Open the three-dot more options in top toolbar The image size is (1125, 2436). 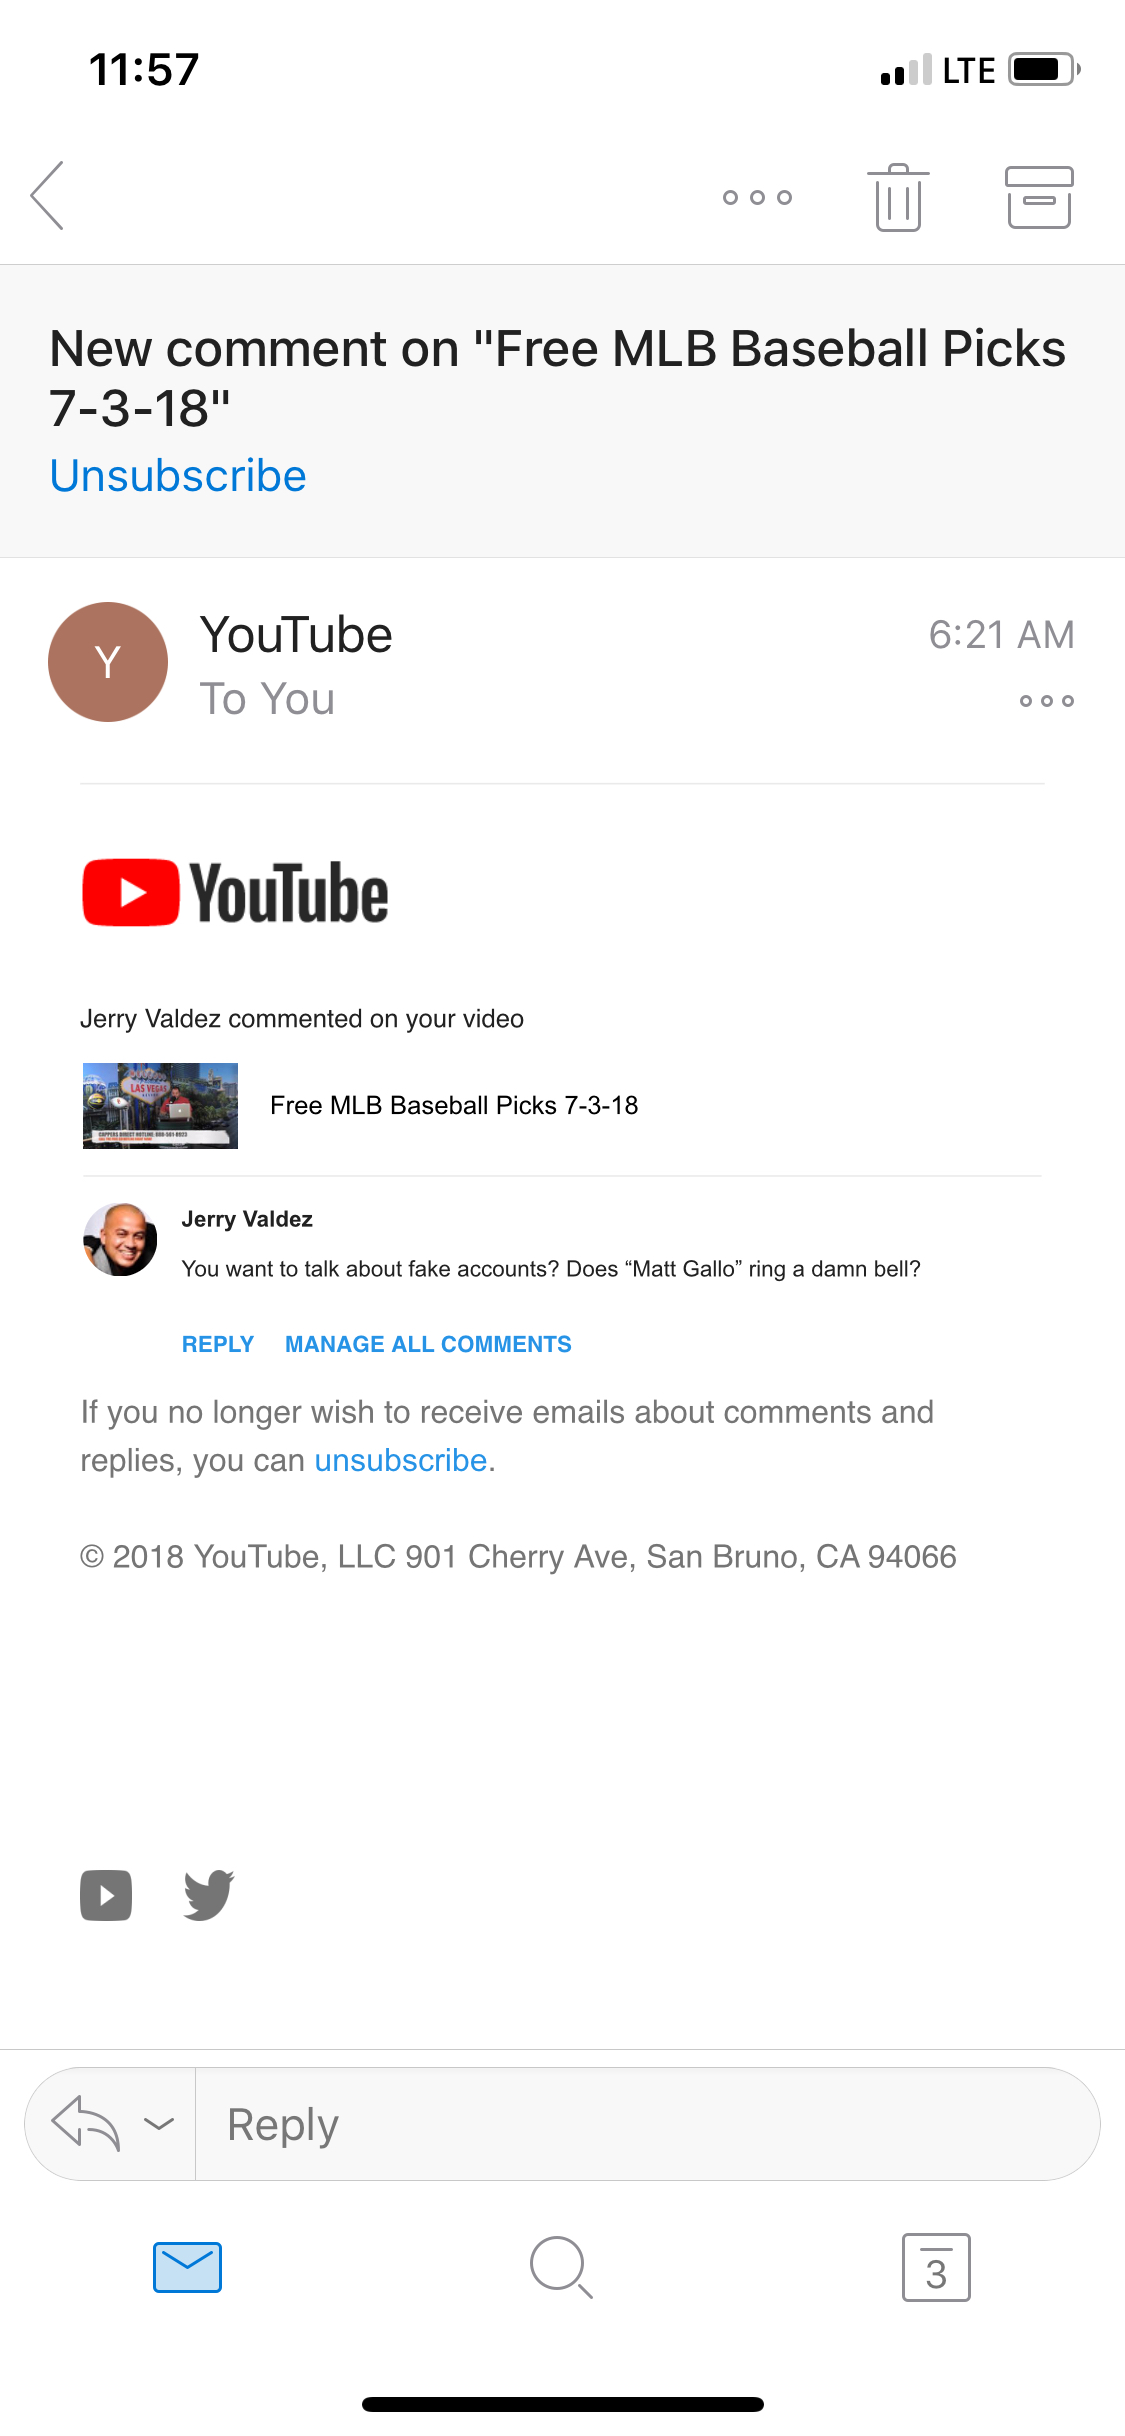[757, 197]
